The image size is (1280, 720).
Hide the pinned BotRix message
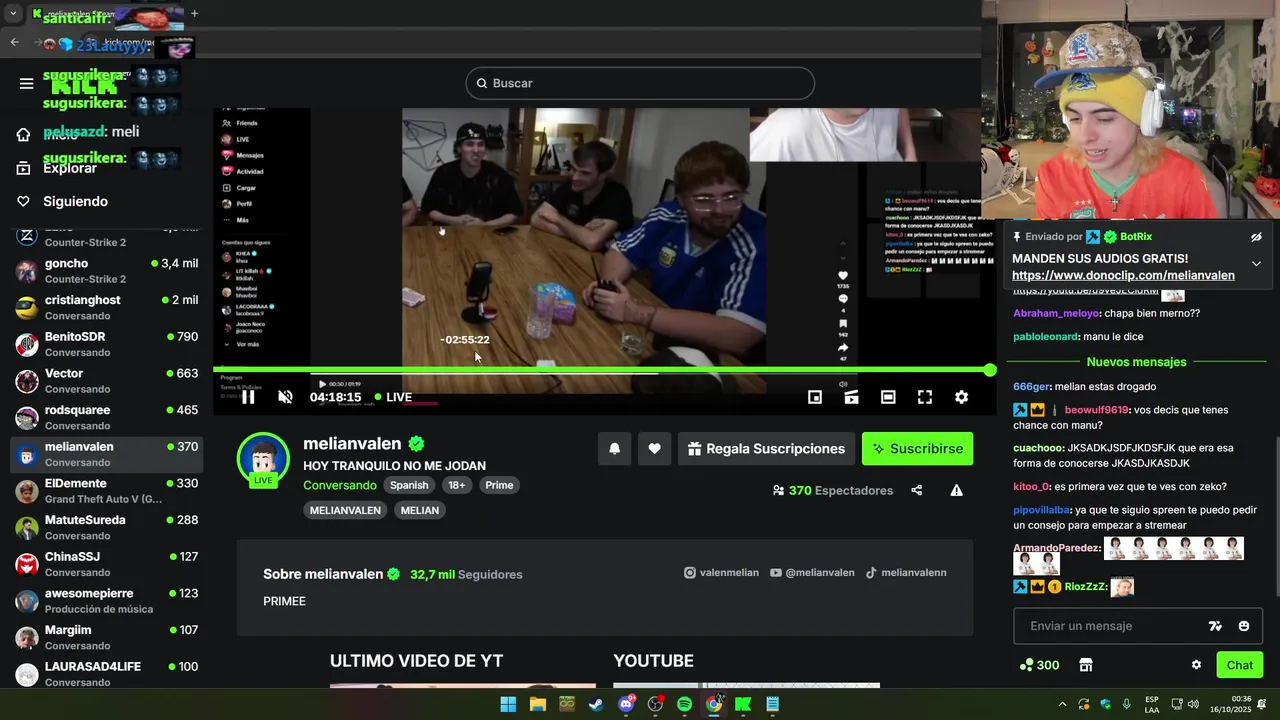coord(1256,237)
